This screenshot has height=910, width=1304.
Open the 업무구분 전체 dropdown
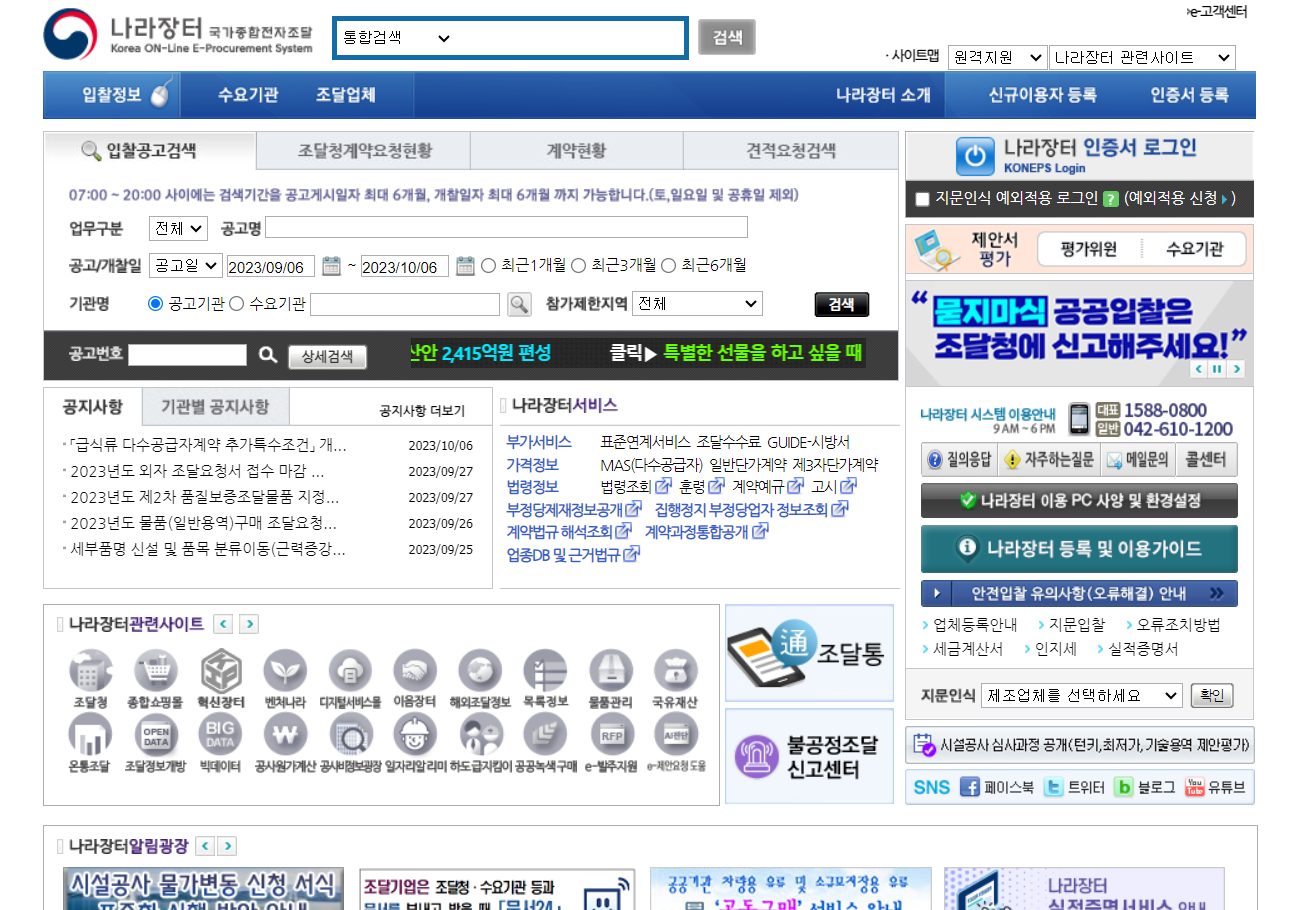(178, 228)
